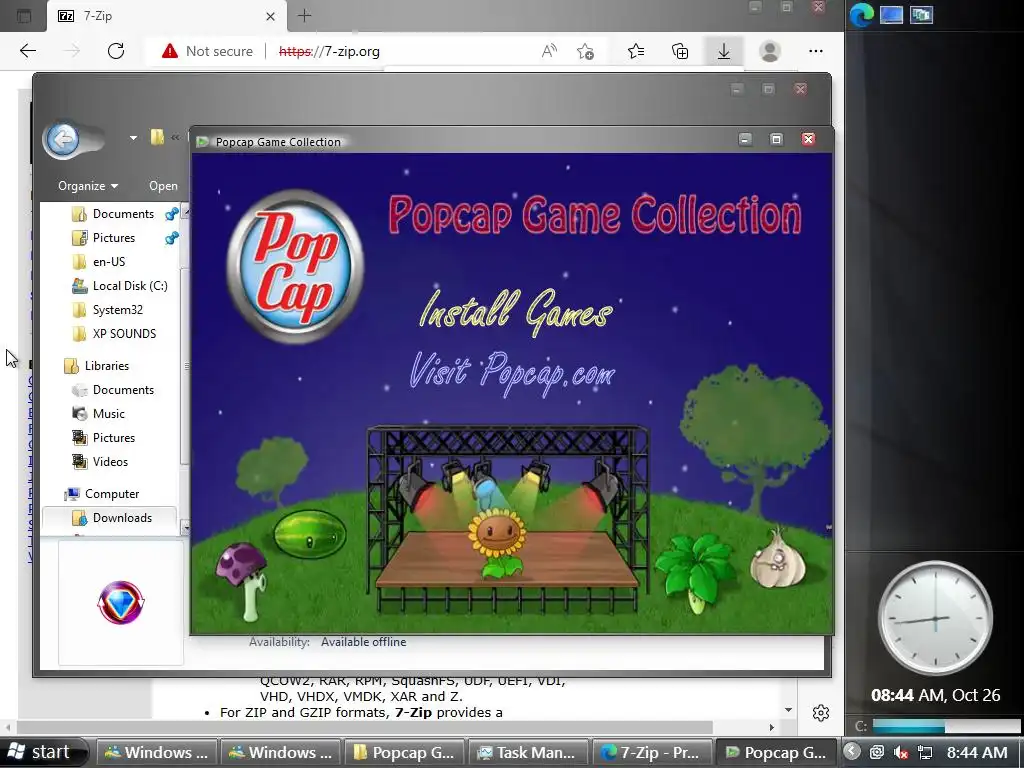Click the C: drive usage bar gadget
This screenshot has height=768, width=1024.
pos(946,726)
